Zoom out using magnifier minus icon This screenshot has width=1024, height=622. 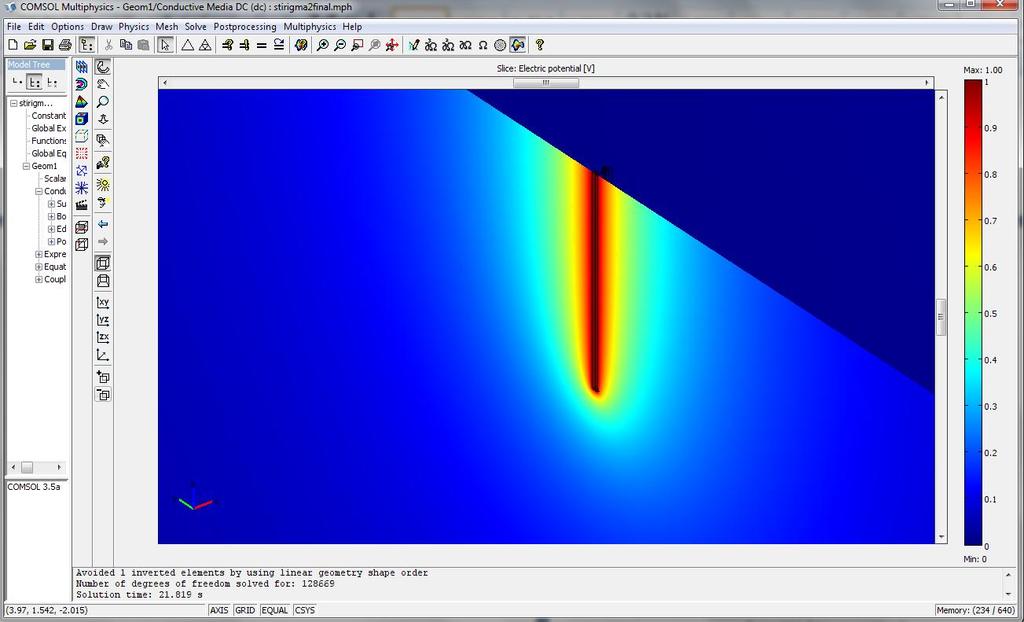coord(340,45)
